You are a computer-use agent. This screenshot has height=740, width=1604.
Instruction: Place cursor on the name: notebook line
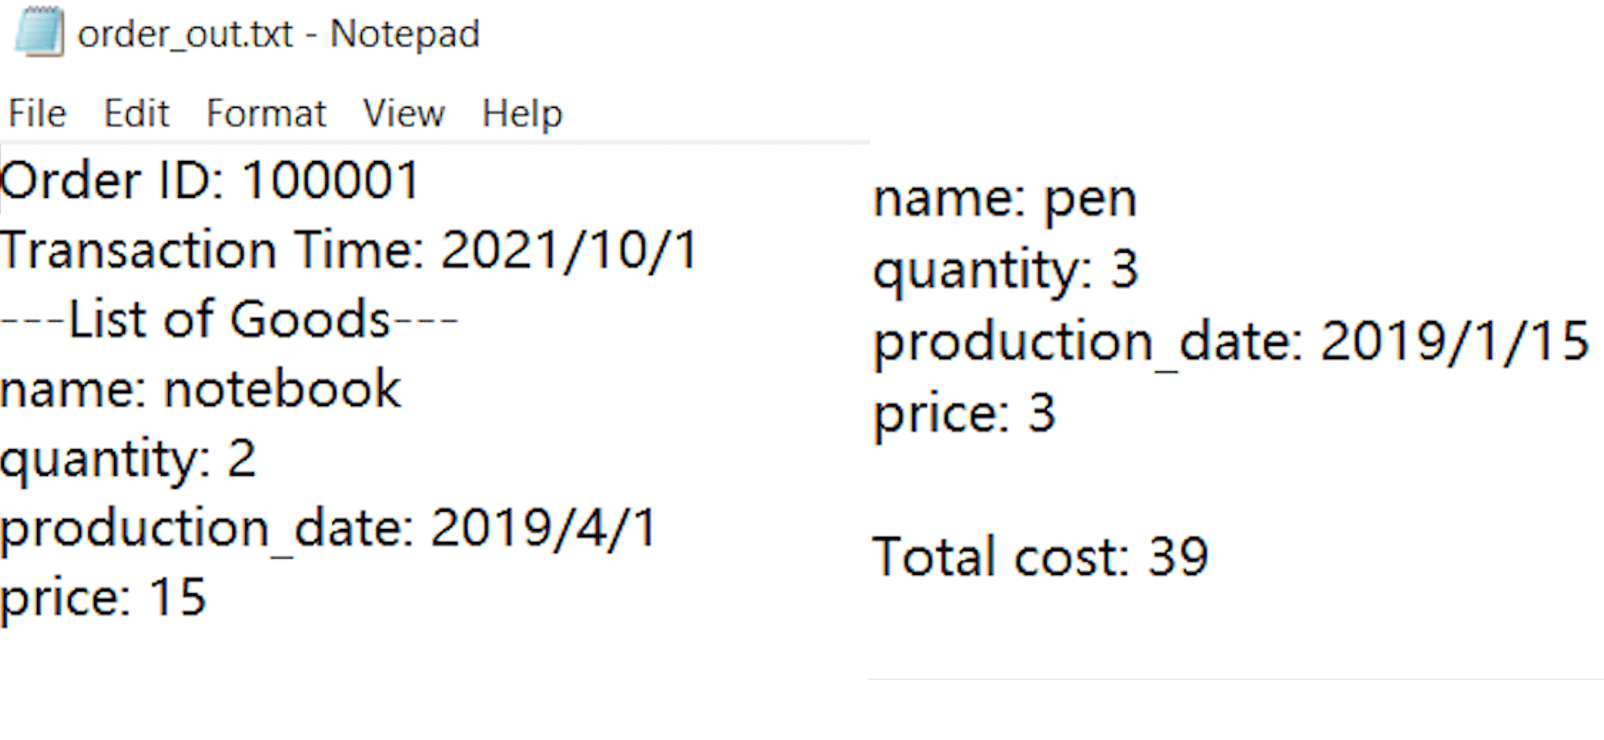pyautogui.click(x=200, y=389)
